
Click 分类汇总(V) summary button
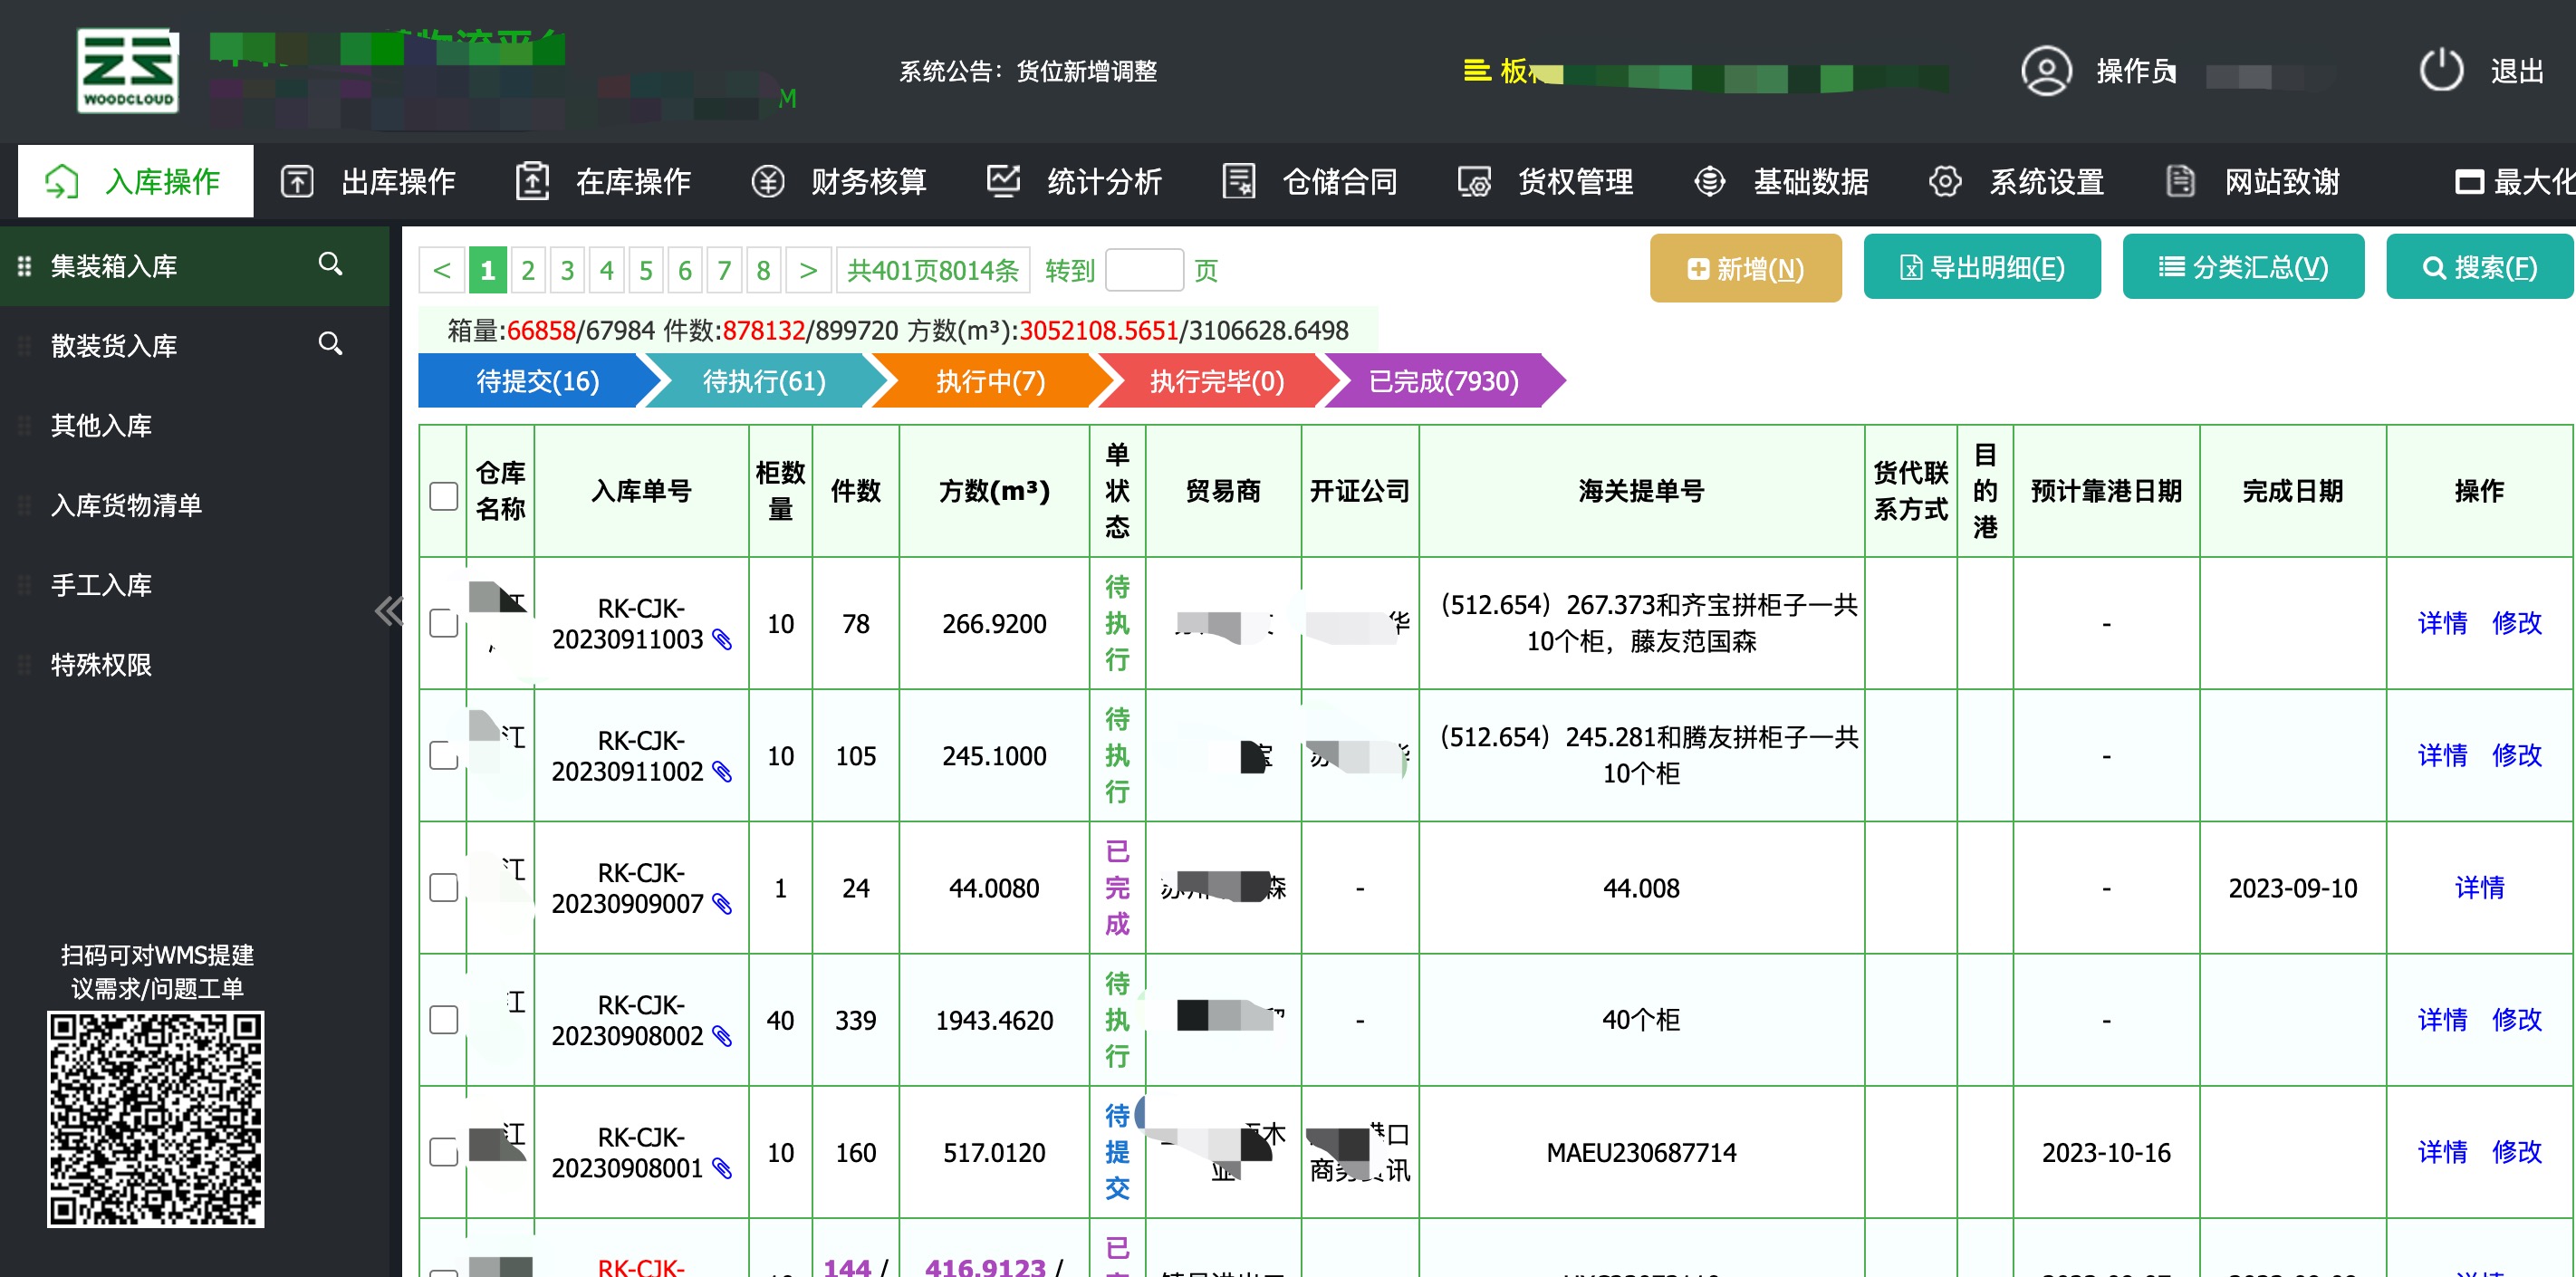pyautogui.click(x=2243, y=267)
